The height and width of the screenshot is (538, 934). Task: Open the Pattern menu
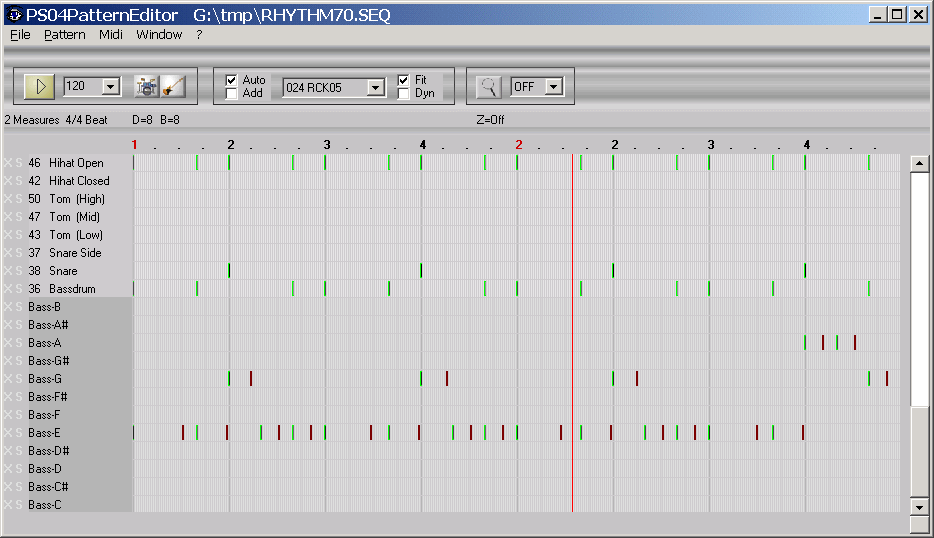pos(64,35)
